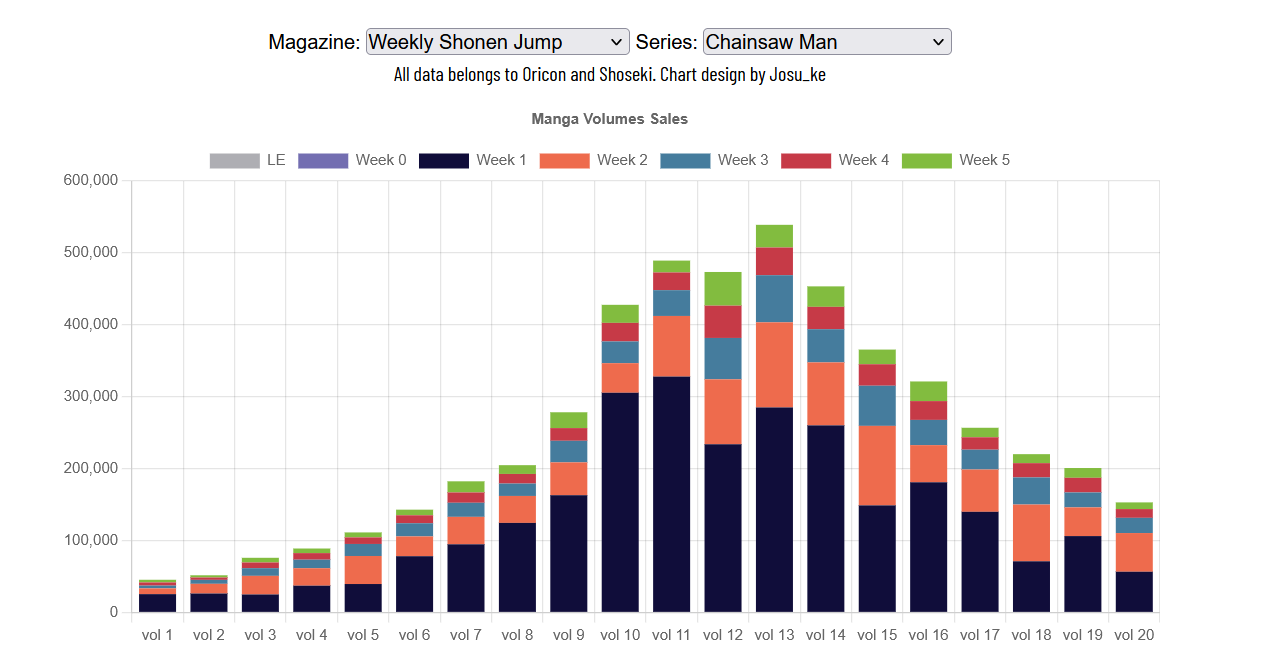This screenshot has width=1279, height=654.
Task: Click the Week 4 segment of vol 12 bar
Action: (x=723, y=322)
